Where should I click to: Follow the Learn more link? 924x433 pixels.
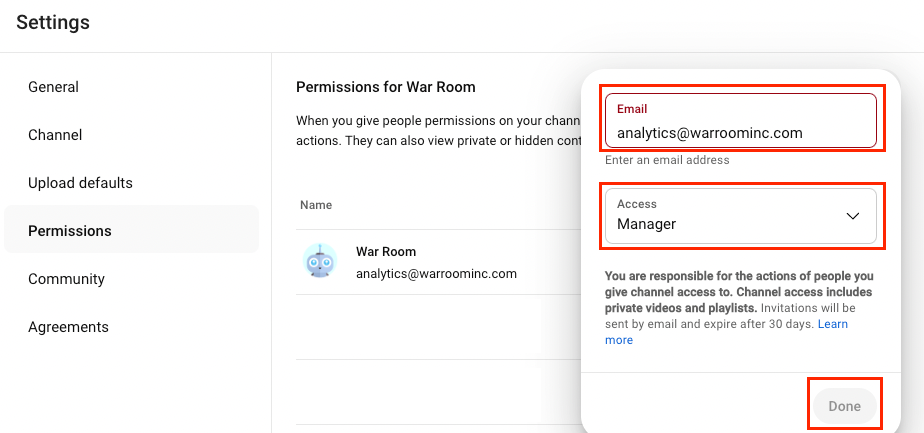coord(833,325)
